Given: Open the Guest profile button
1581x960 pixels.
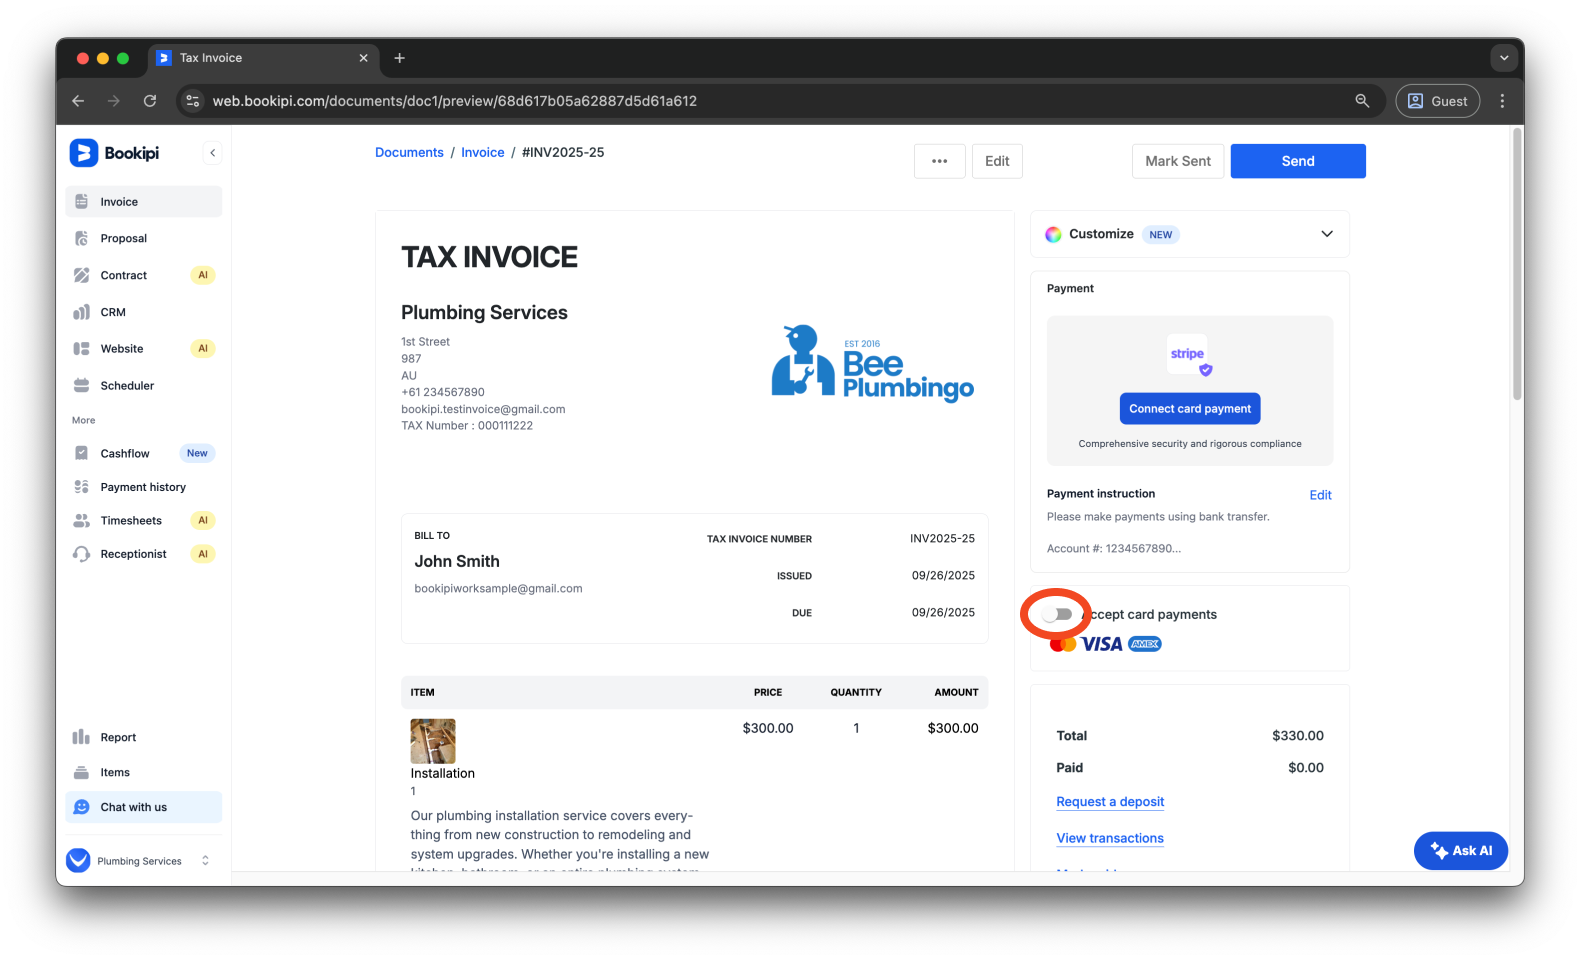Looking at the screenshot, I should 1438,101.
